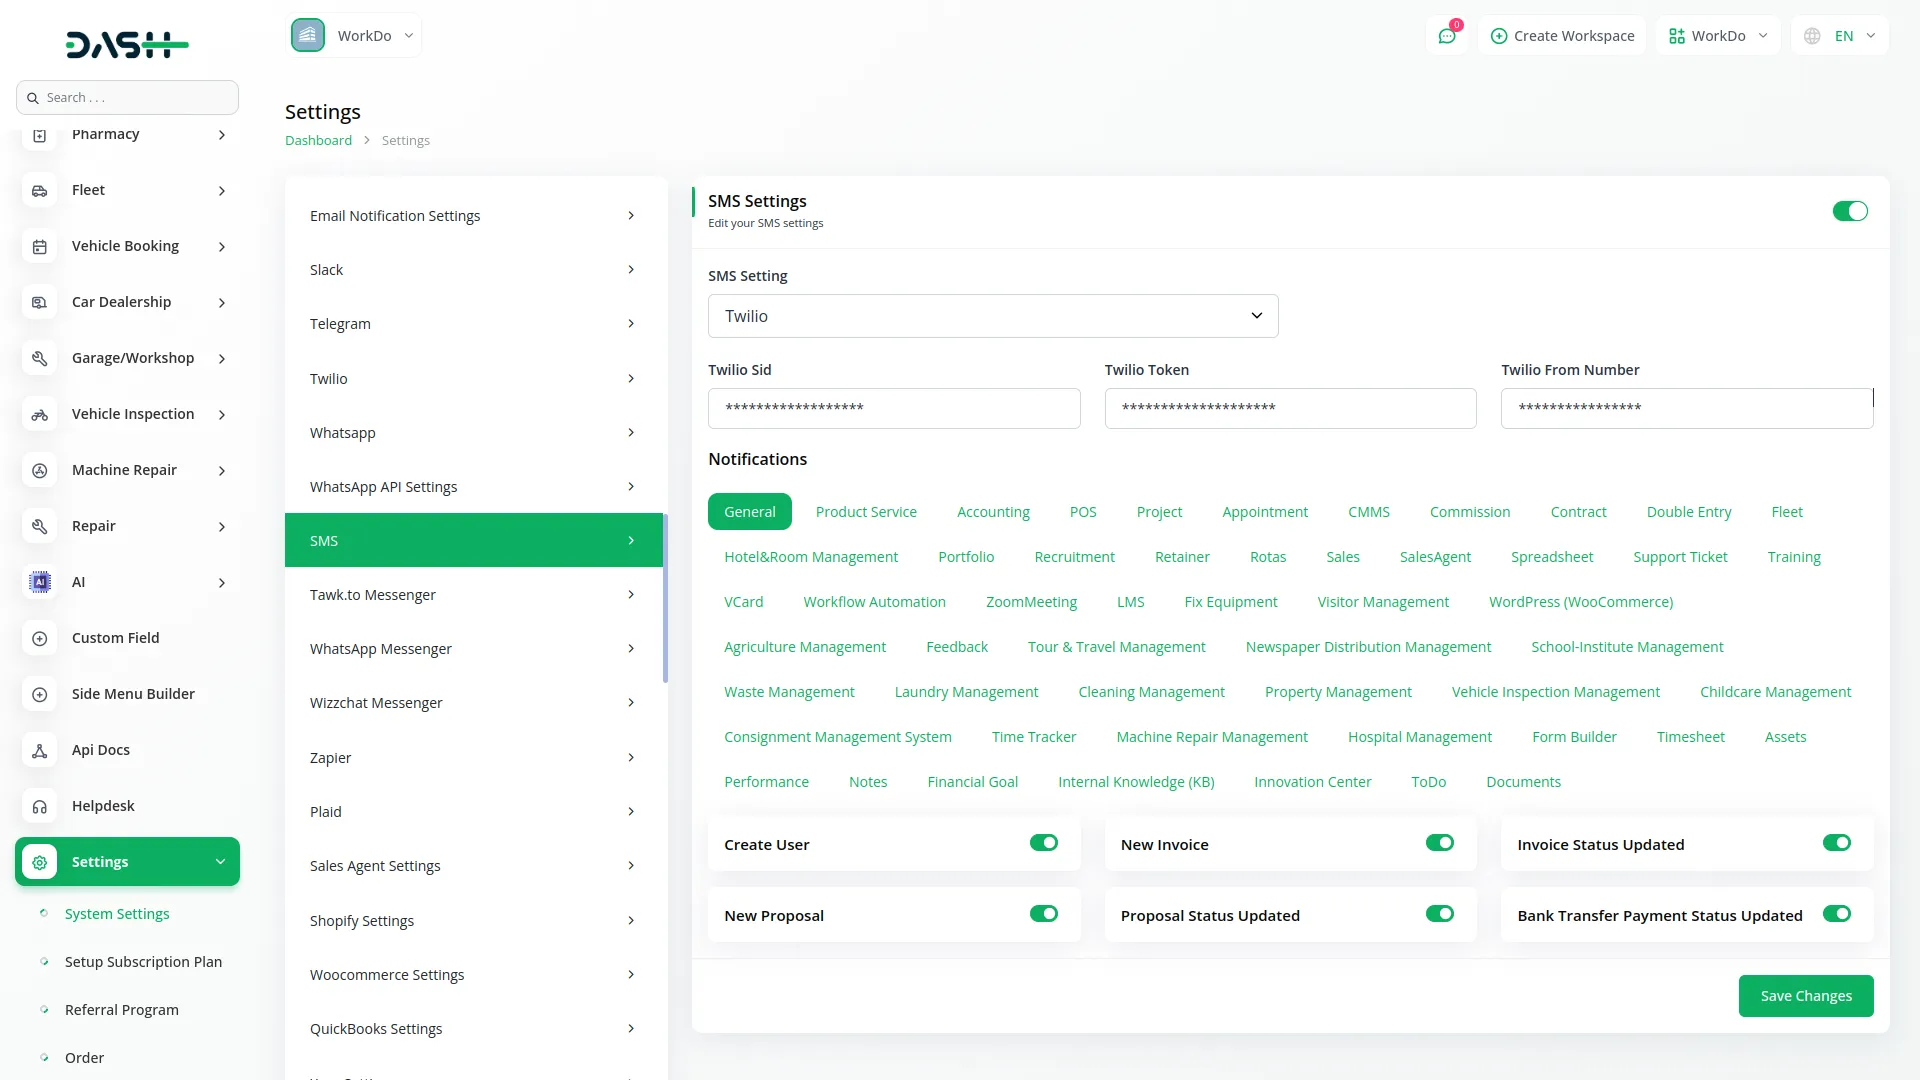Click the Save Changes button
The height and width of the screenshot is (1080, 1920).
(1805, 996)
